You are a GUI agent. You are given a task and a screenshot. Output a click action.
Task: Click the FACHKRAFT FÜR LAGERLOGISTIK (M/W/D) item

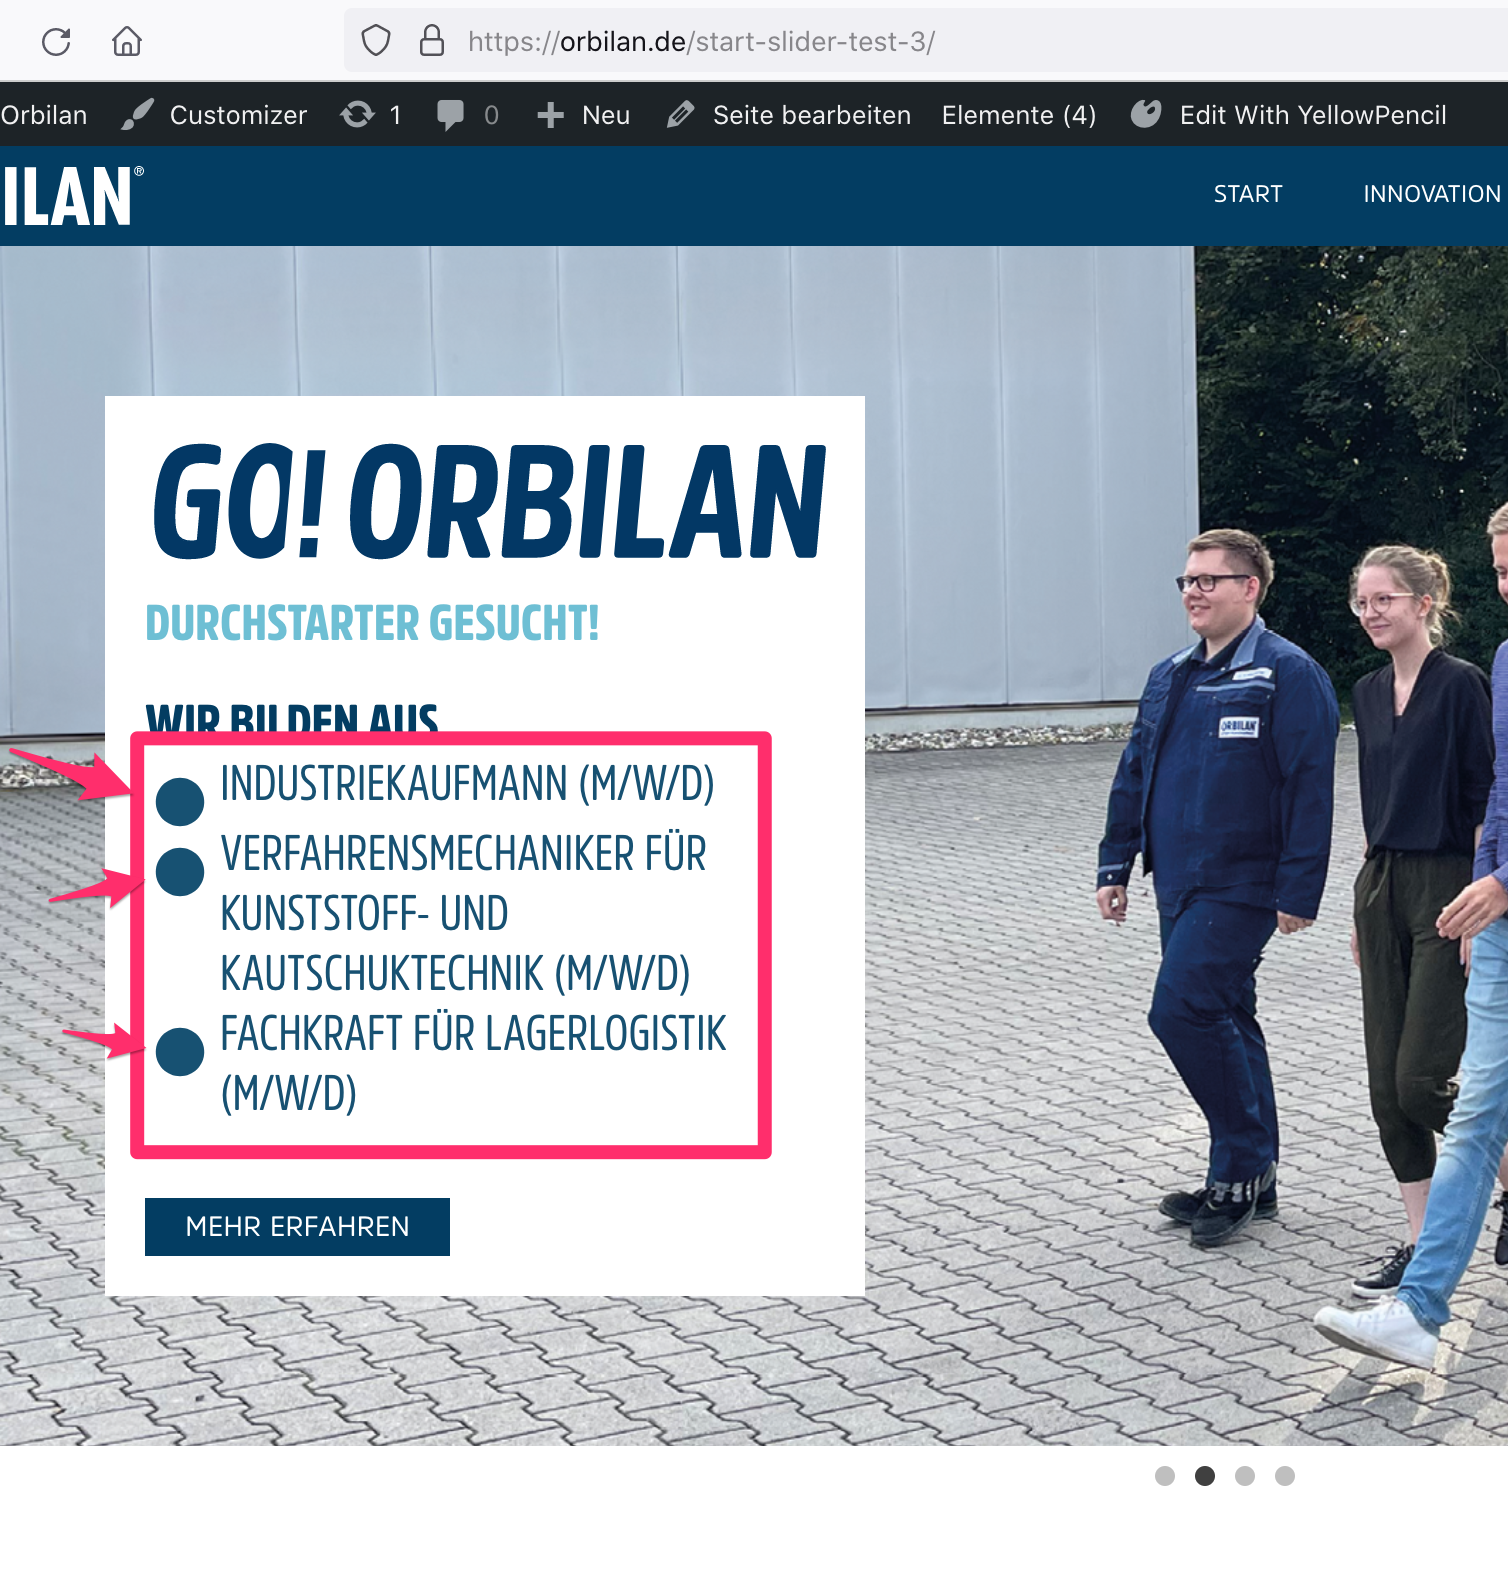473,1064
